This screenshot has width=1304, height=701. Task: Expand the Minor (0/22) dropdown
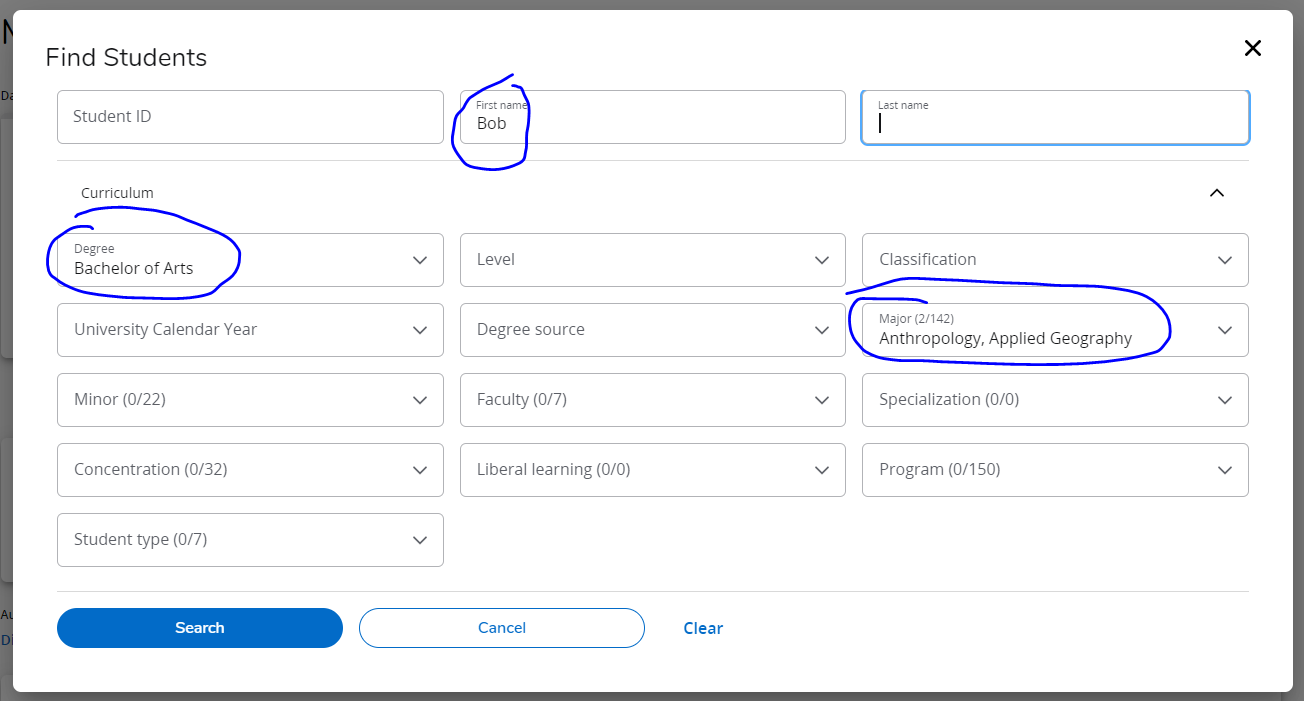tap(250, 400)
